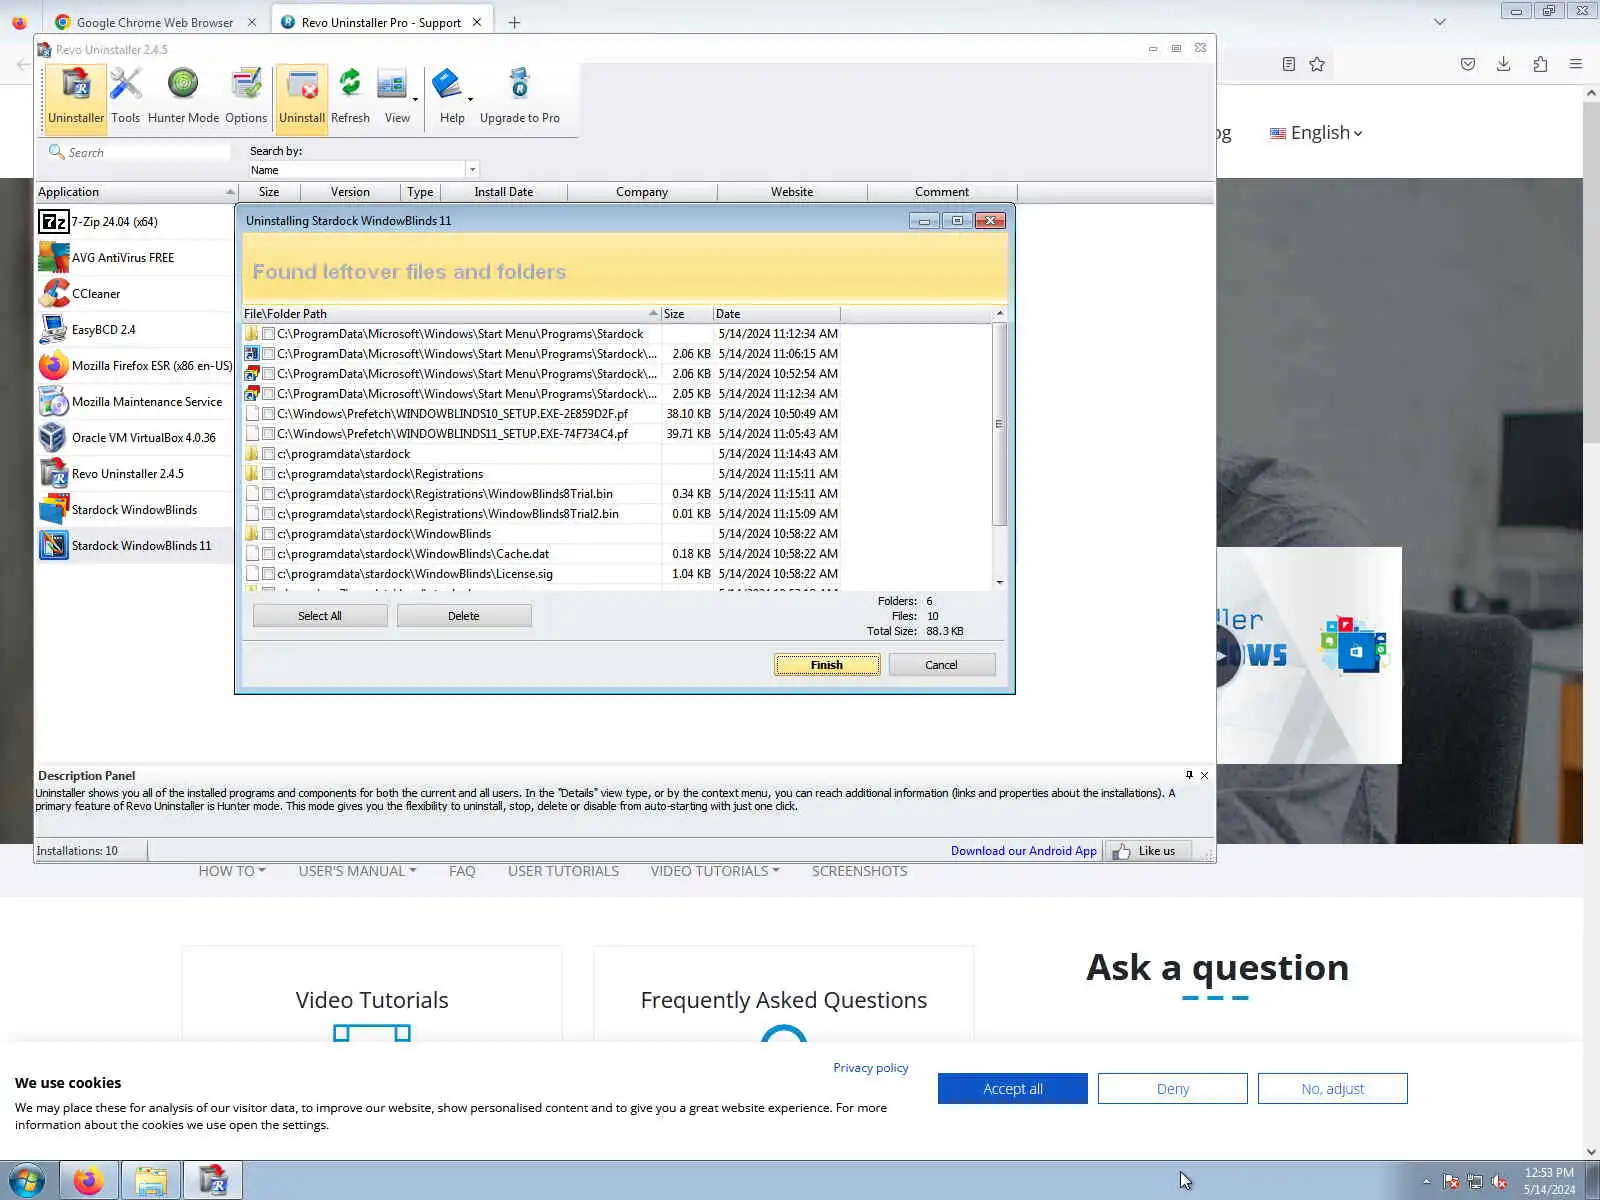This screenshot has width=1600, height=1200.
Task: Cancel the leftover files dialog
Action: click(941, 665)
